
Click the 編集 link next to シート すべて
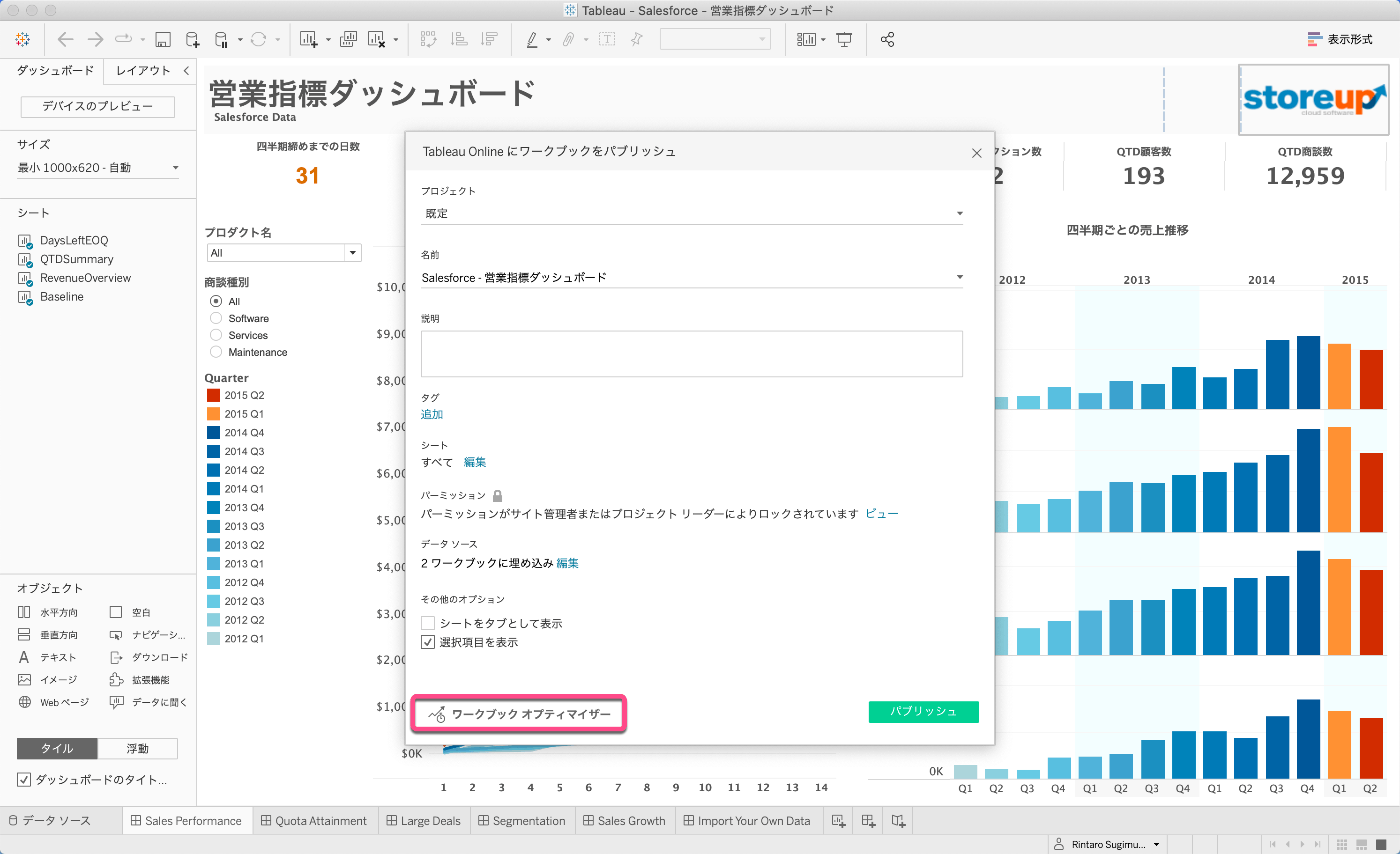[x=475, y=462]
